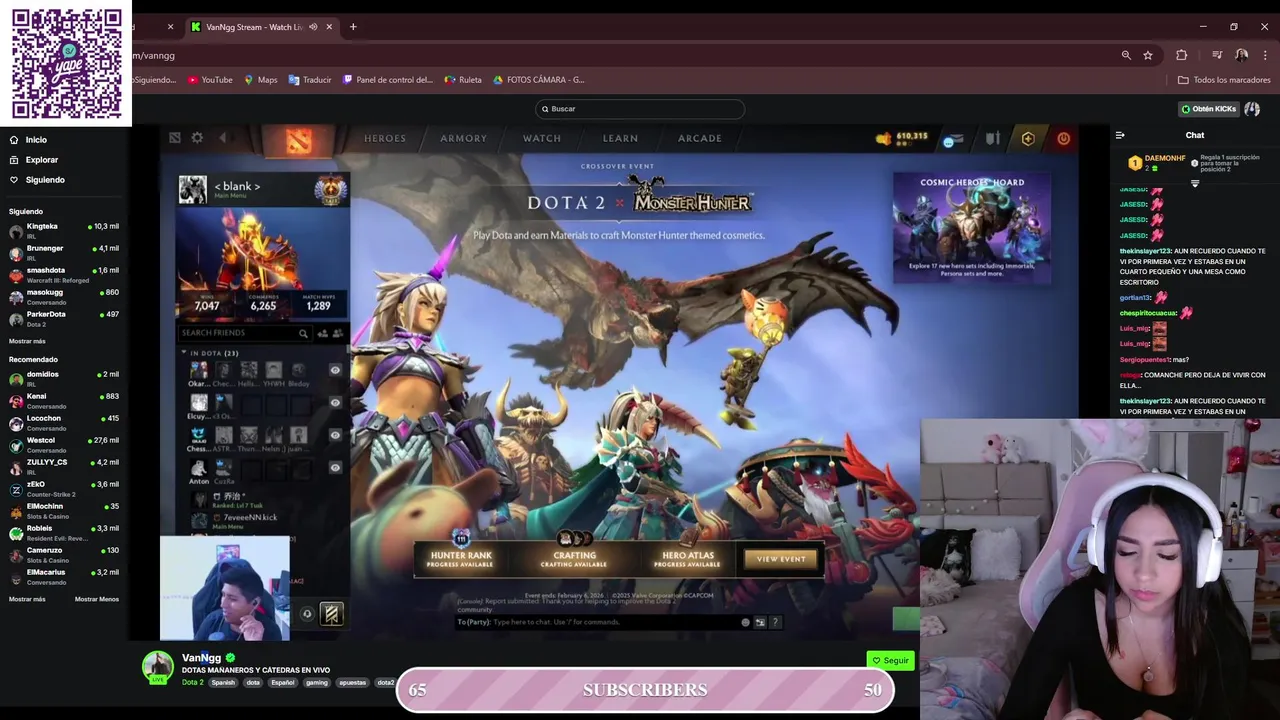Open the ARCADE tab
The height and width of the screenshot is (720, 1280).
coord(700,138)
